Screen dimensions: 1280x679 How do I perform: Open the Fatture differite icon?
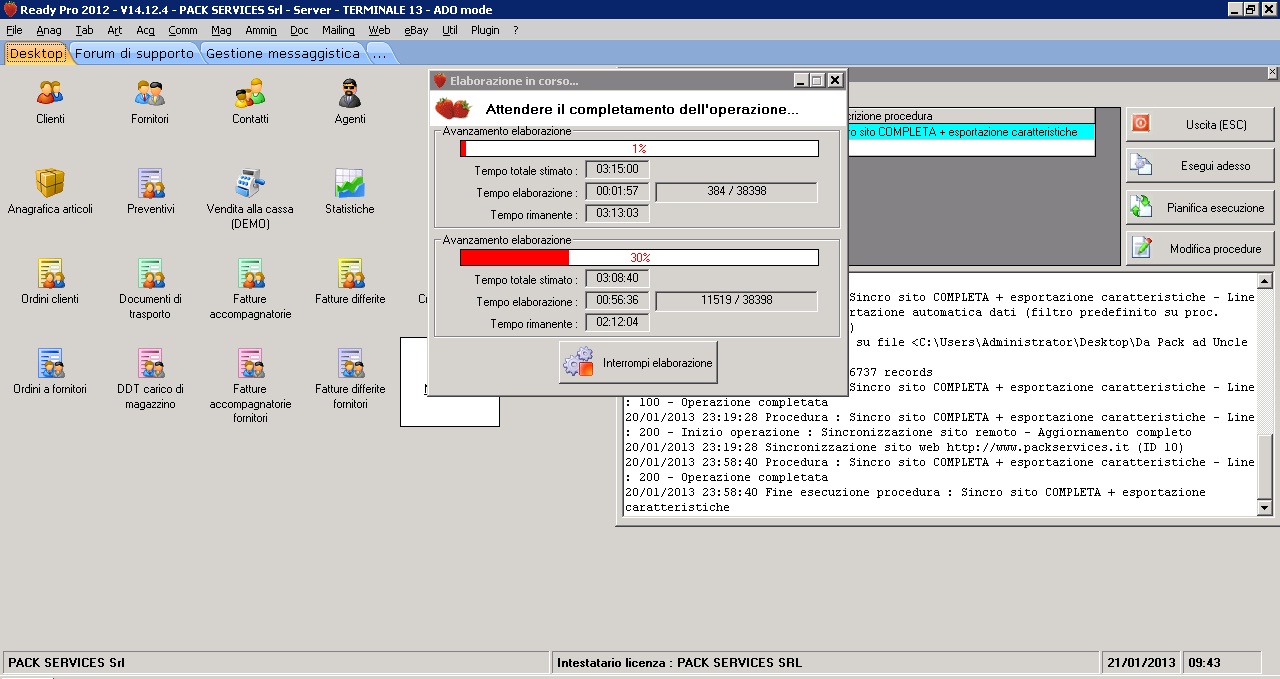coord(350,281)
